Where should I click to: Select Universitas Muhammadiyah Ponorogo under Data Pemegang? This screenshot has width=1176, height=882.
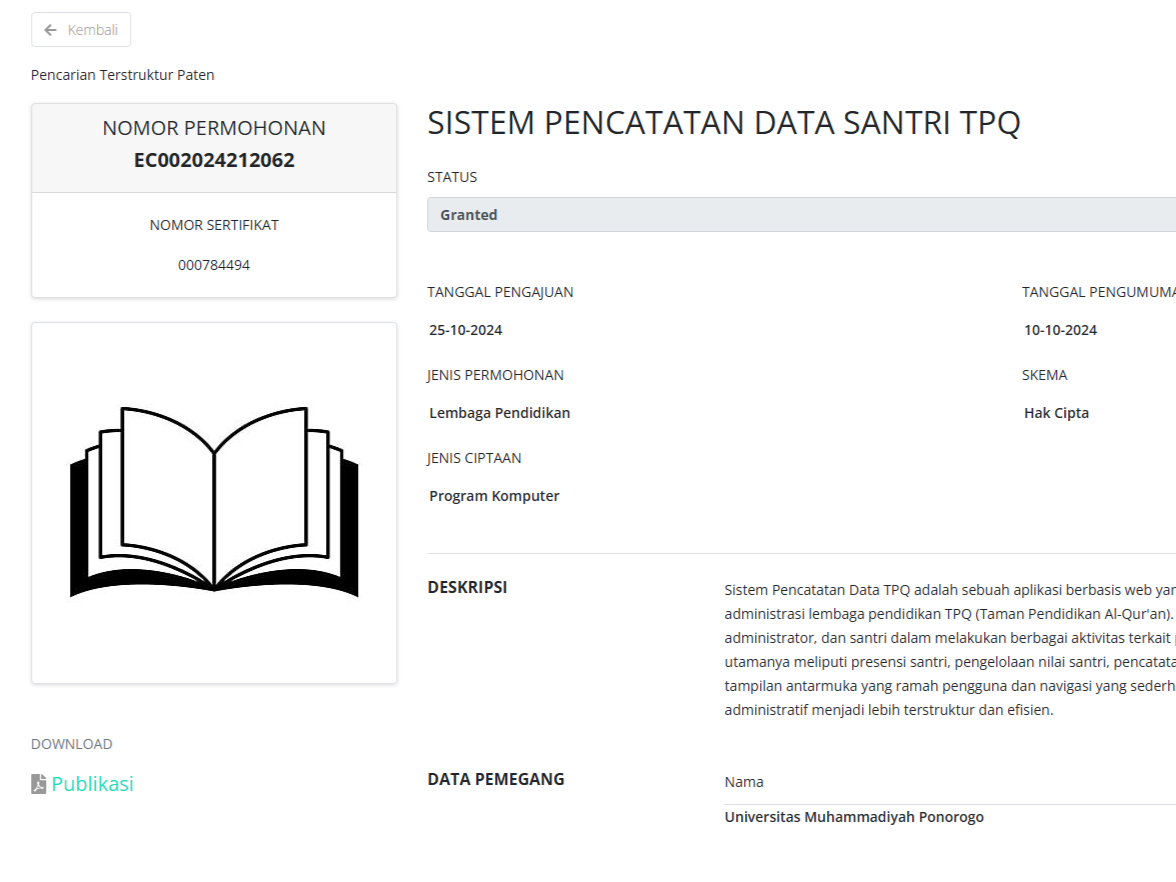pos(853,816)
